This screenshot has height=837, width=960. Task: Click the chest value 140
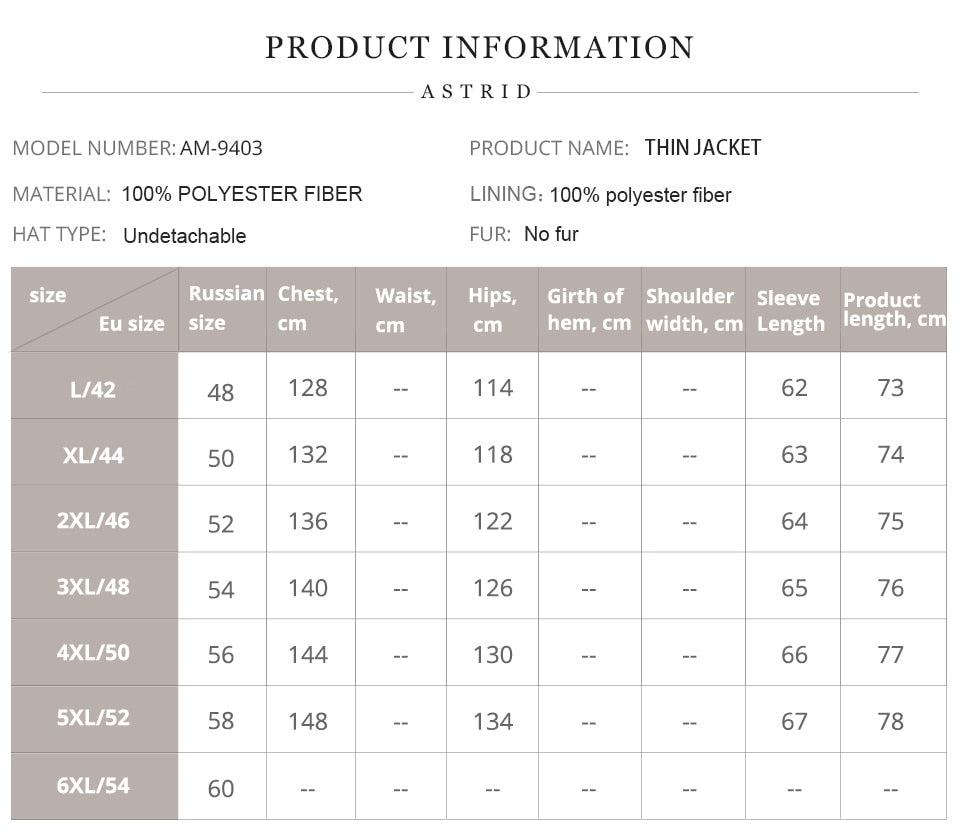pos(308,588)
